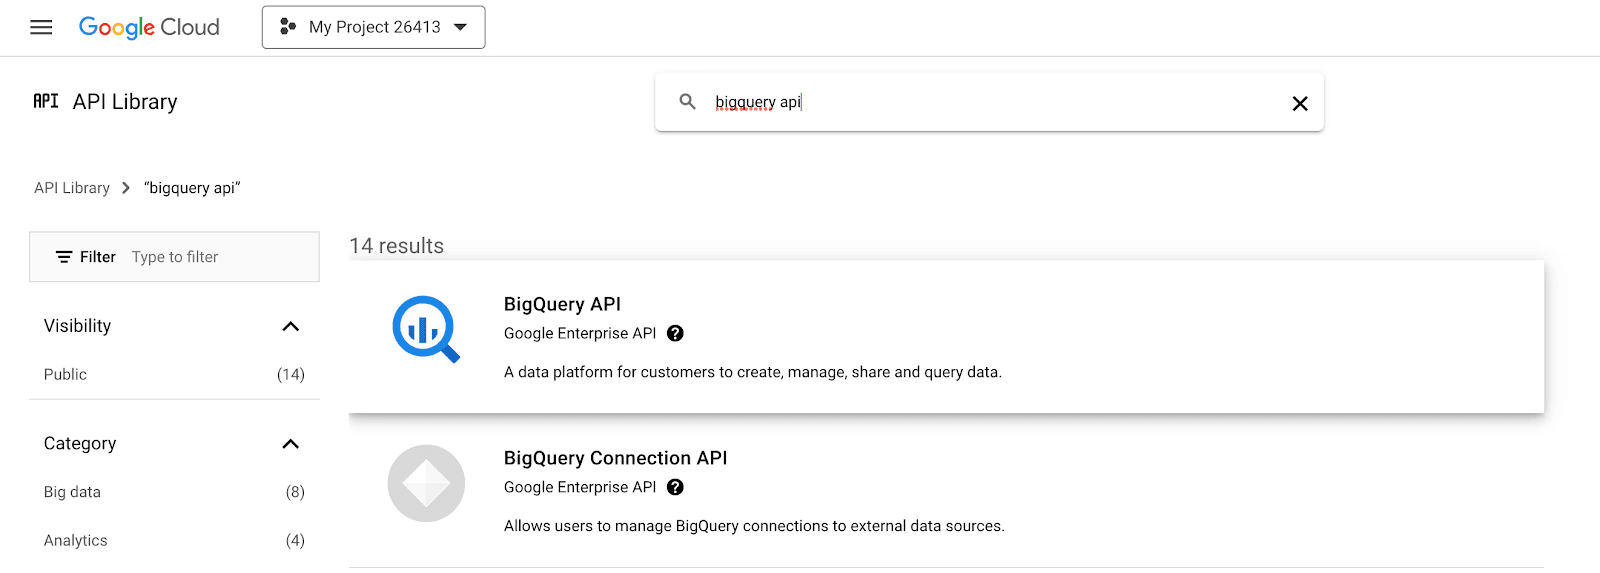Collapse the Visibility section chevron

click(x=291, y=326)
